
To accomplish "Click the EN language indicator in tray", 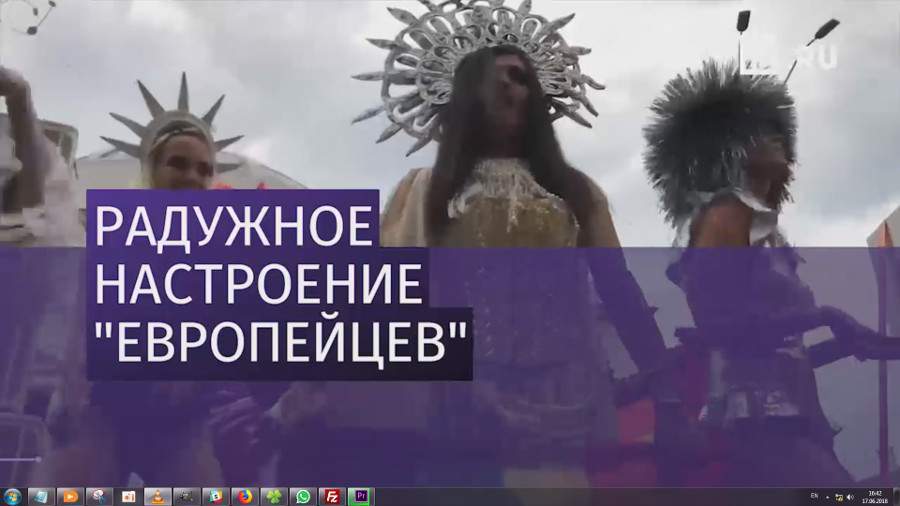I will point(814,496).
